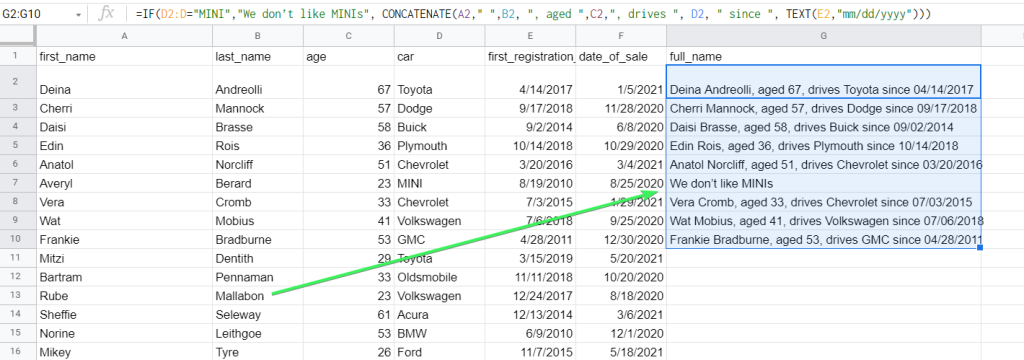Select the Dentith cell
The image size is (1024, 360).
(259, 258)
